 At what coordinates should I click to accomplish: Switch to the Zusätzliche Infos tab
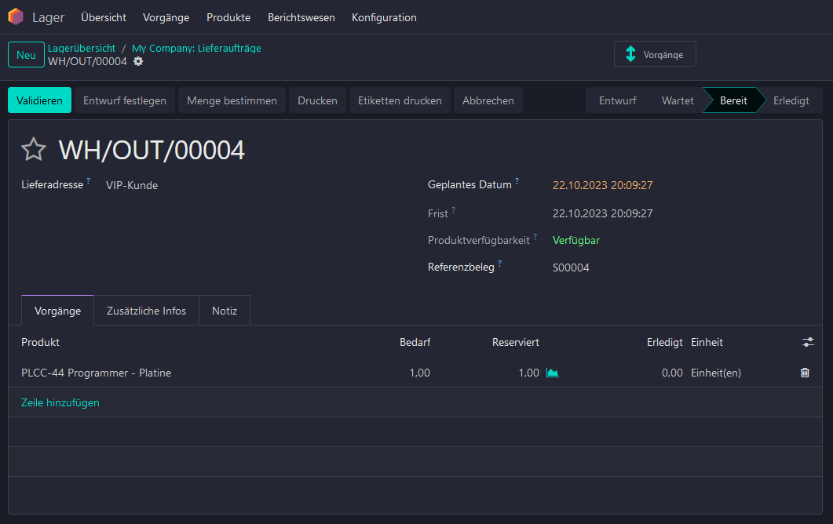click(146, 311)
